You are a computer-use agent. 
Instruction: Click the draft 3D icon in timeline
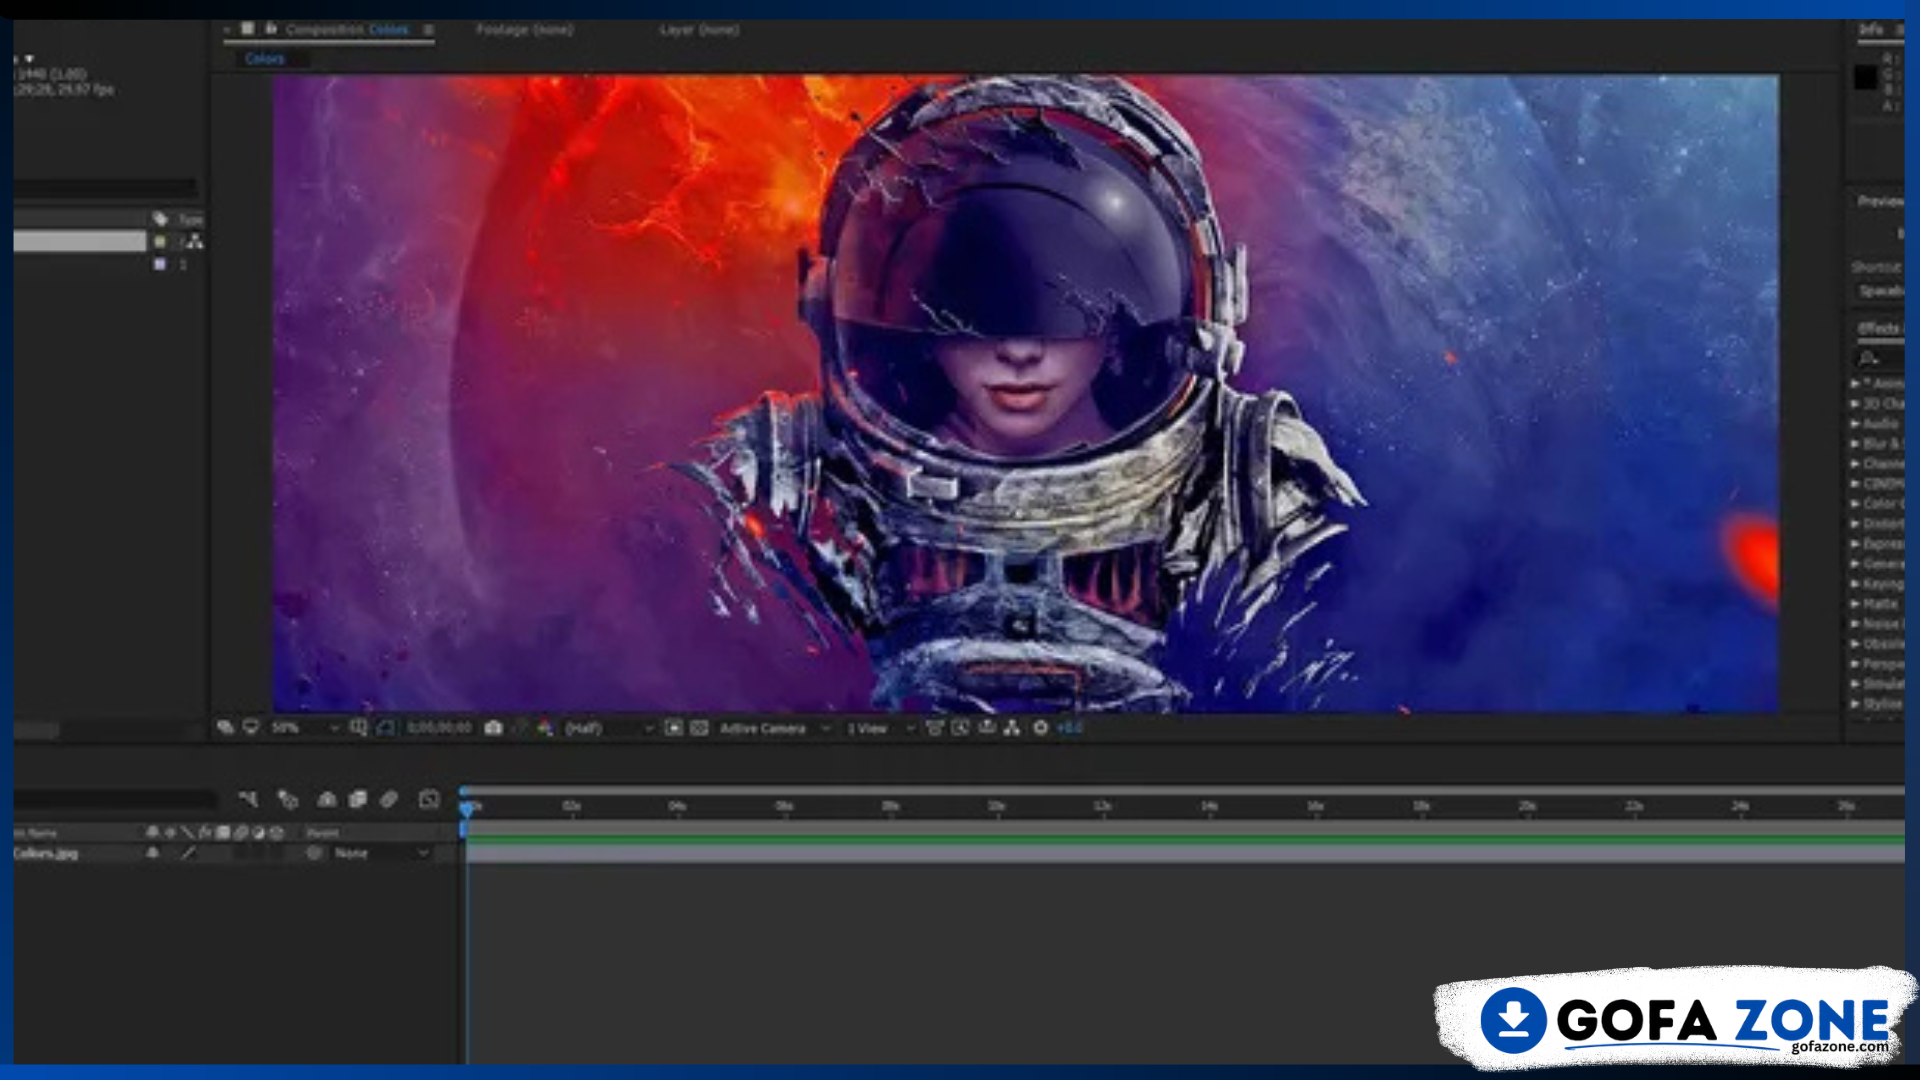click(288, 799)
